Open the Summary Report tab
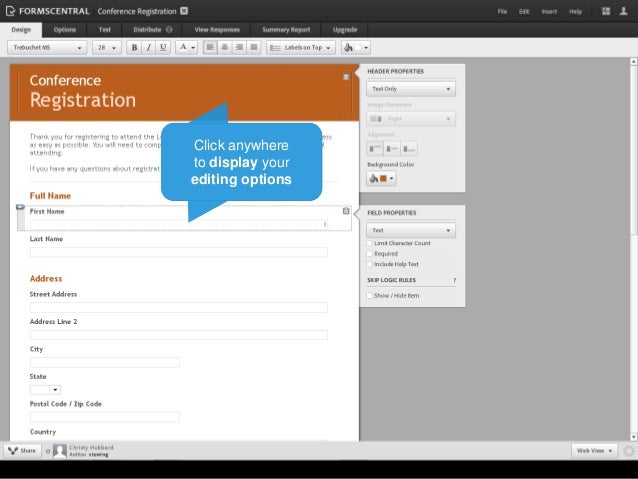Viewport: 638px width, 479px height. coord(286,30)
